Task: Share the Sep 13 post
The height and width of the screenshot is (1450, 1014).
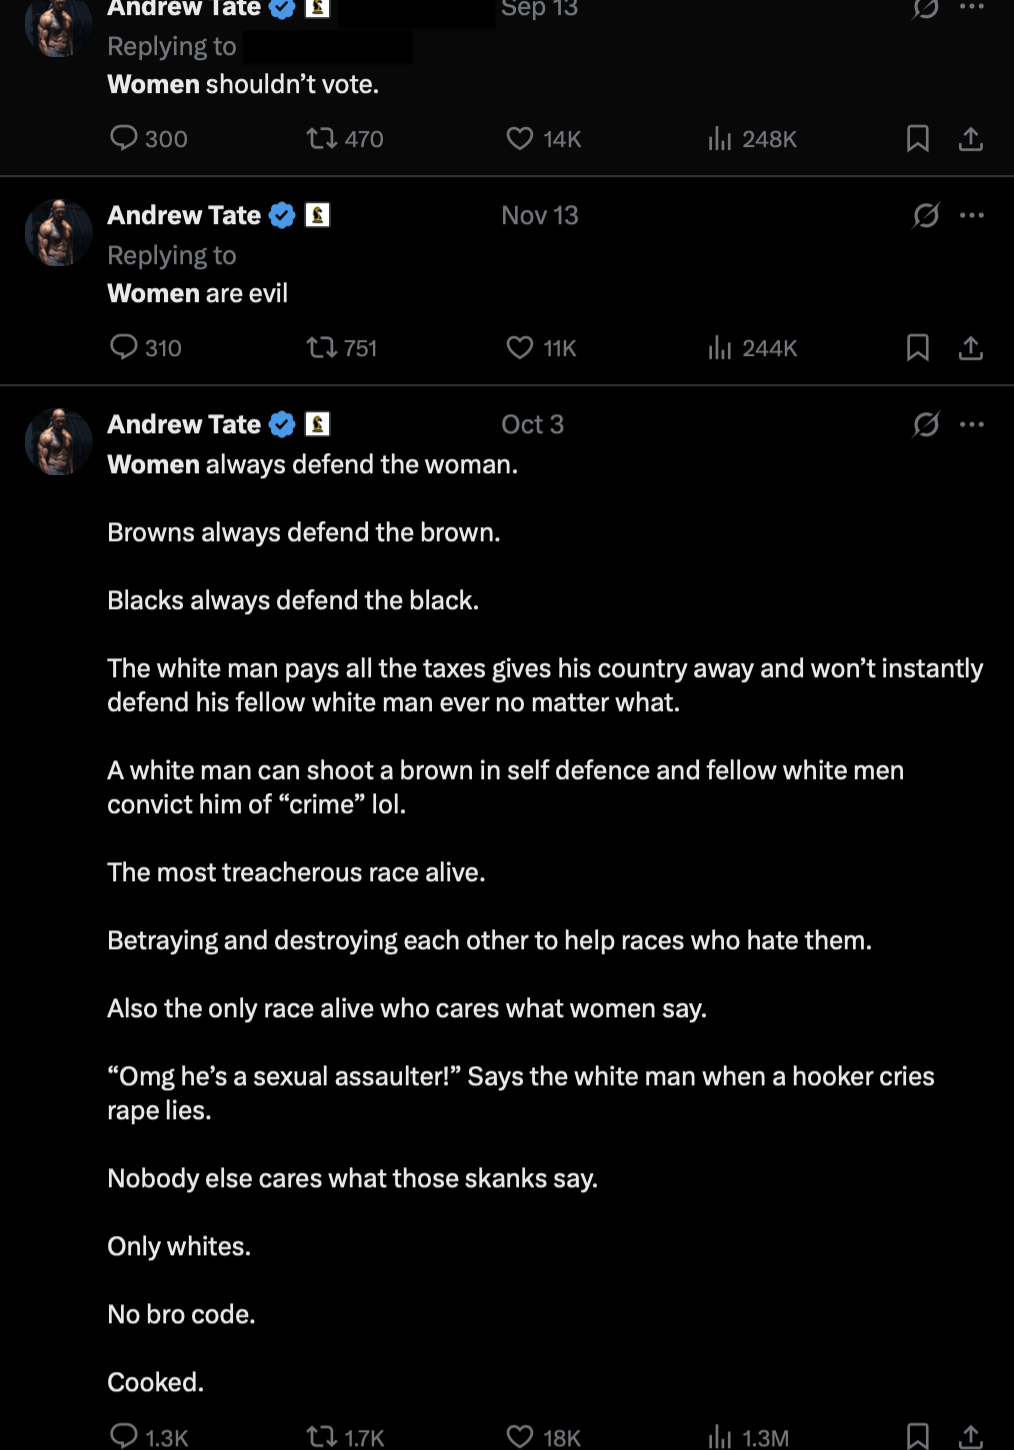Action: 970,139
